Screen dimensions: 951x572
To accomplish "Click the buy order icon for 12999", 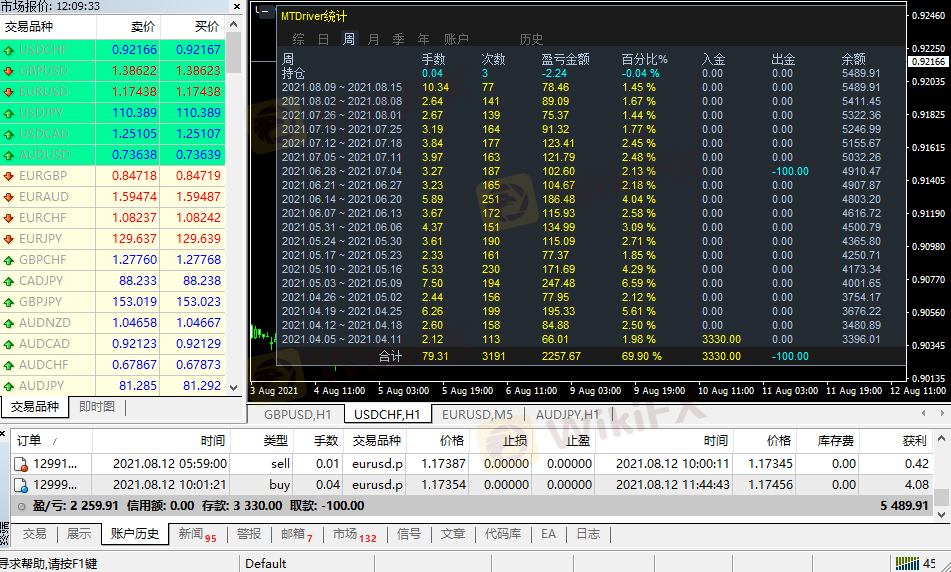I will pyautogui.click(x=20, y=485).
